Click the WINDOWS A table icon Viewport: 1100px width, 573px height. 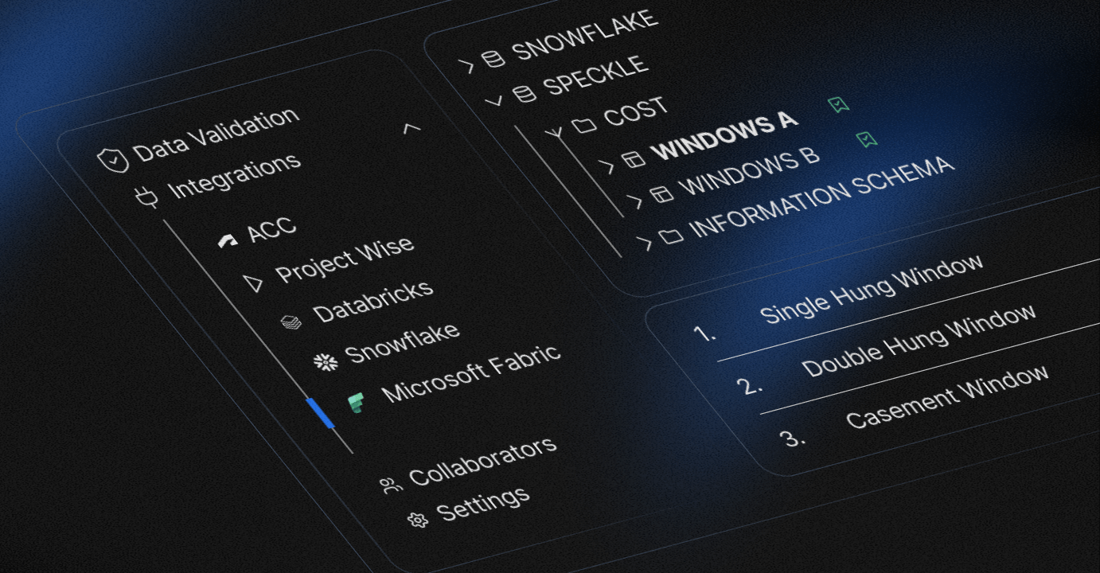pos(633,160)
